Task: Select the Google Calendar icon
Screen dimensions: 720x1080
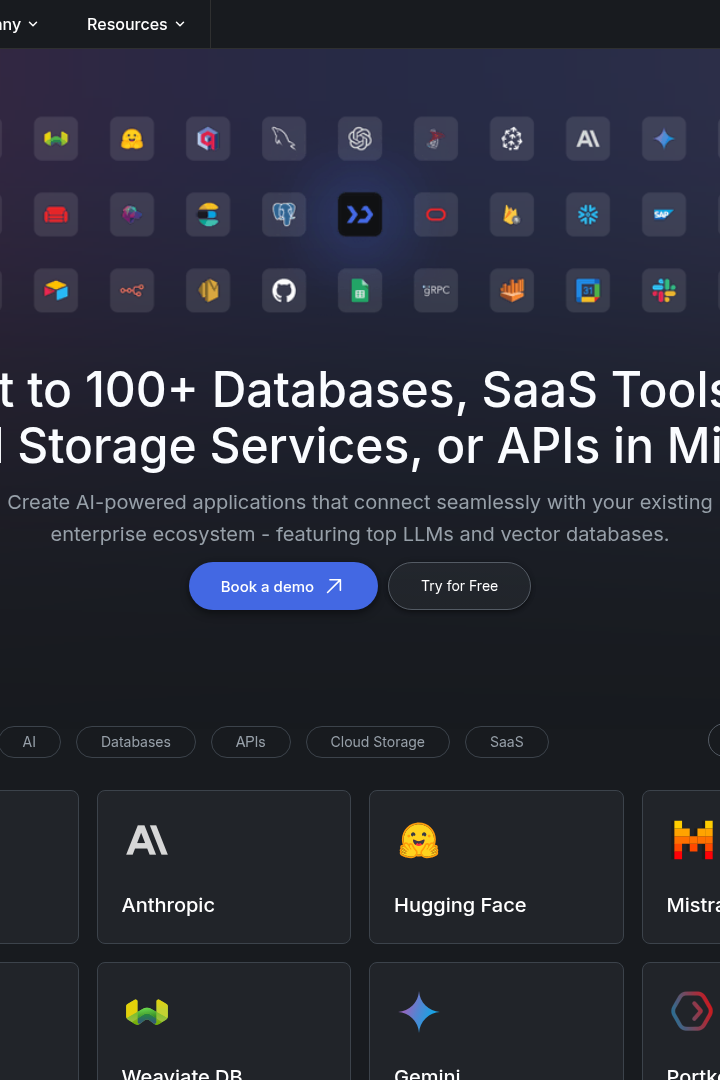Action: [588, 290]
